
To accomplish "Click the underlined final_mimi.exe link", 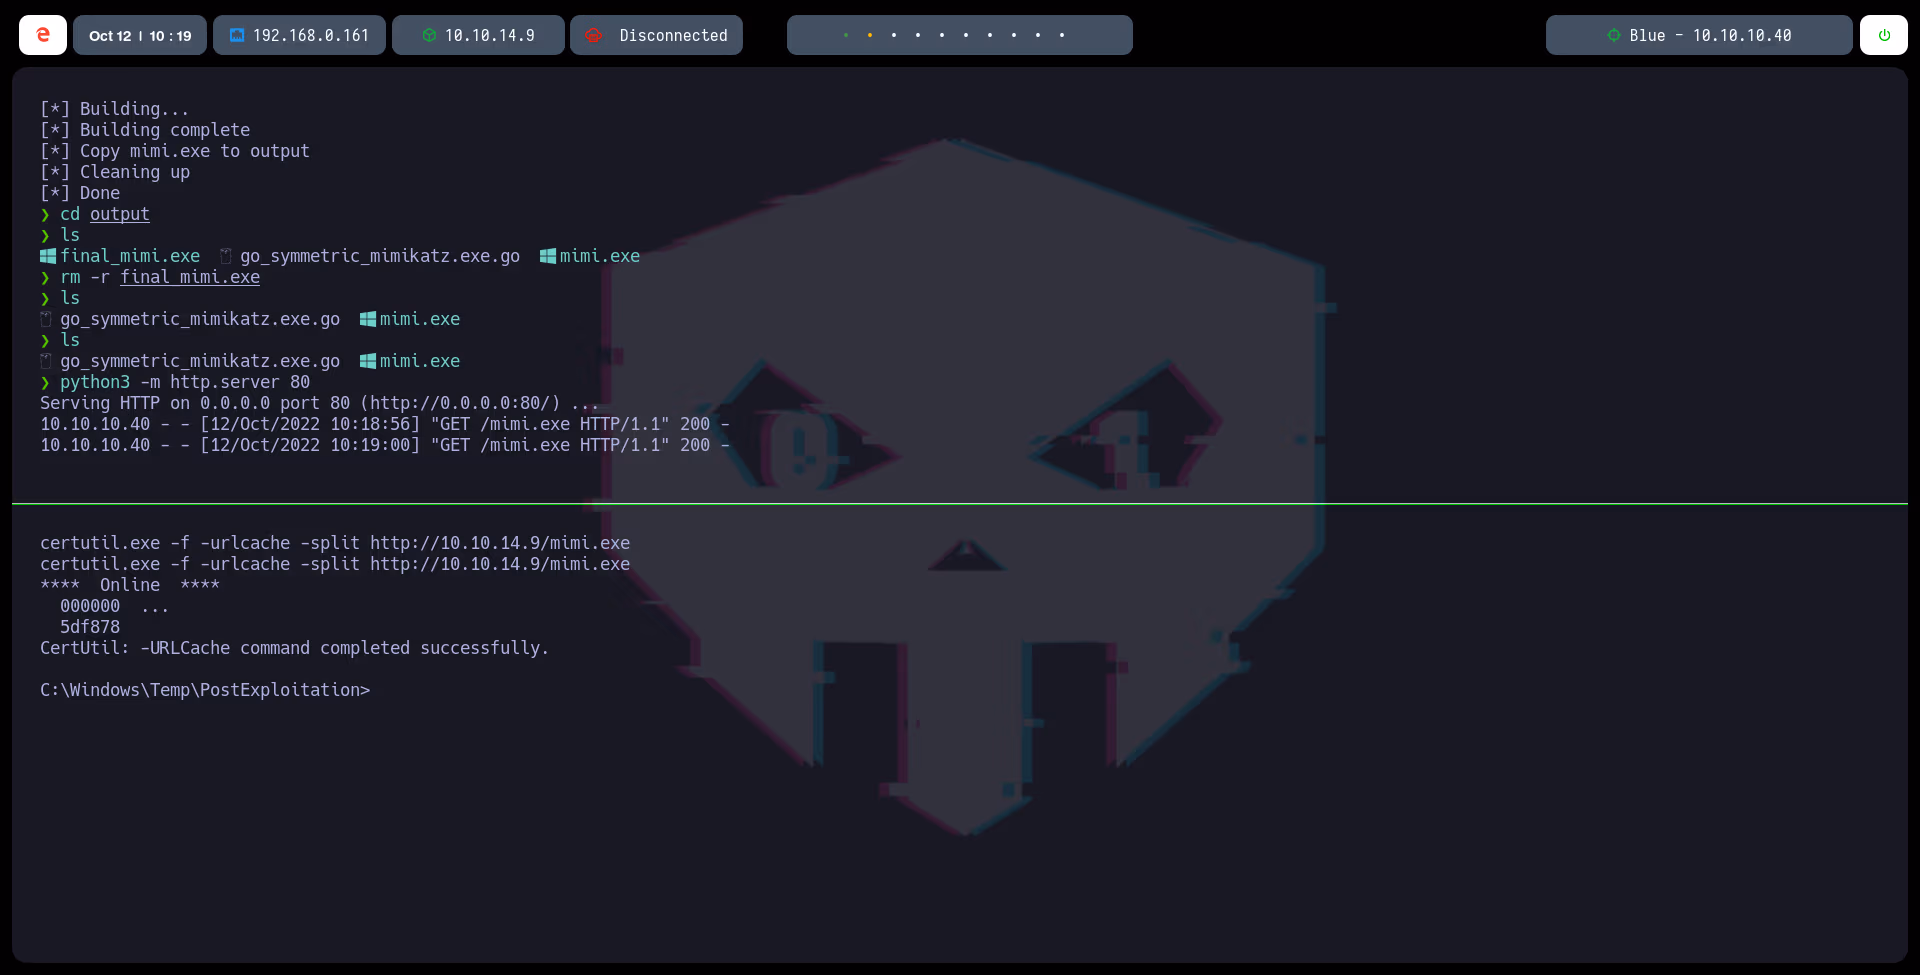I will pos(189,277).
